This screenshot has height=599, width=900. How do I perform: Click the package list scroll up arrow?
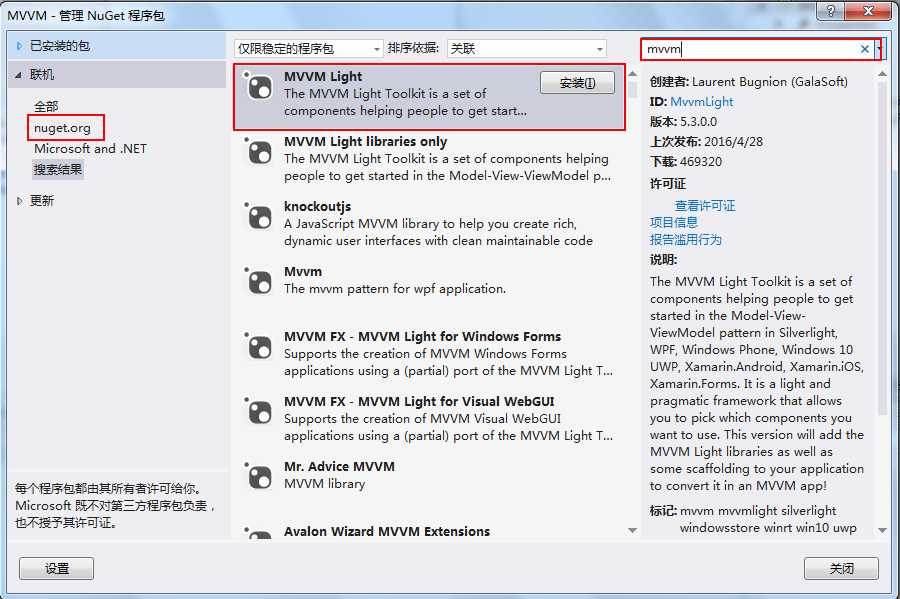pyautogui.click(x=632, y=74)
